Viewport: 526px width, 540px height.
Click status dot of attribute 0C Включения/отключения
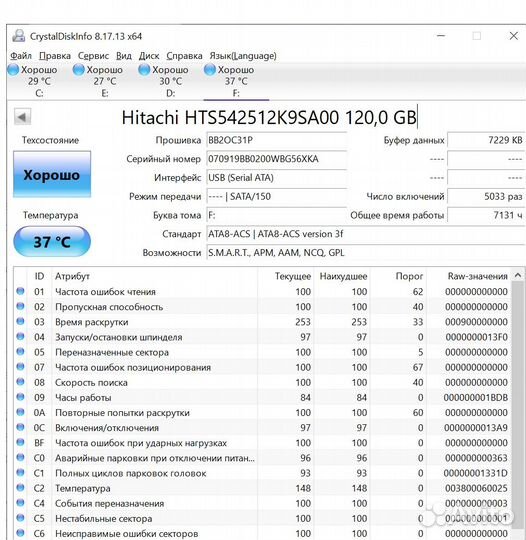pos(20,428)
